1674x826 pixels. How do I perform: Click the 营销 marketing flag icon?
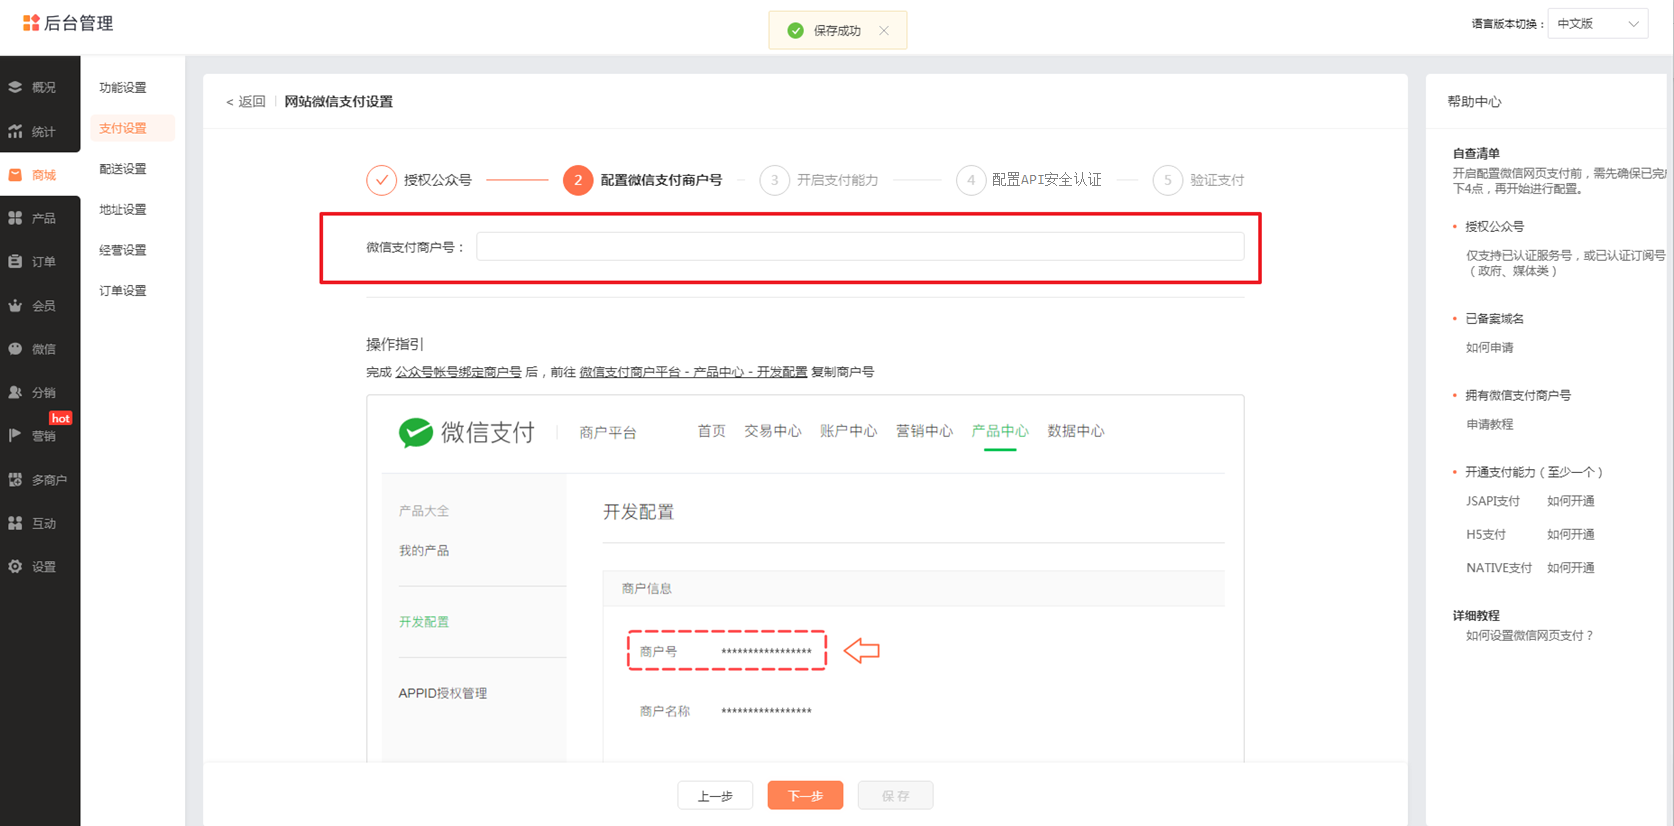click(x=15, y=435)
